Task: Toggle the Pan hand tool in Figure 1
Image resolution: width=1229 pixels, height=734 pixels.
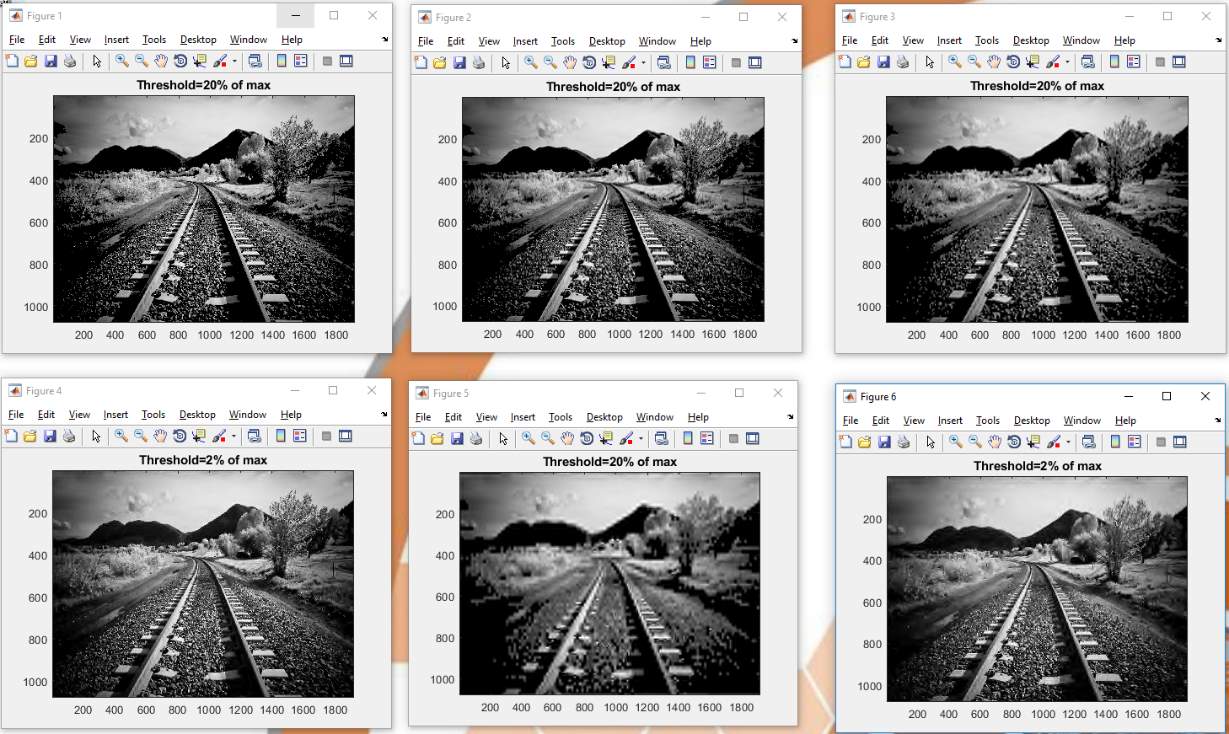Action: 160,61
